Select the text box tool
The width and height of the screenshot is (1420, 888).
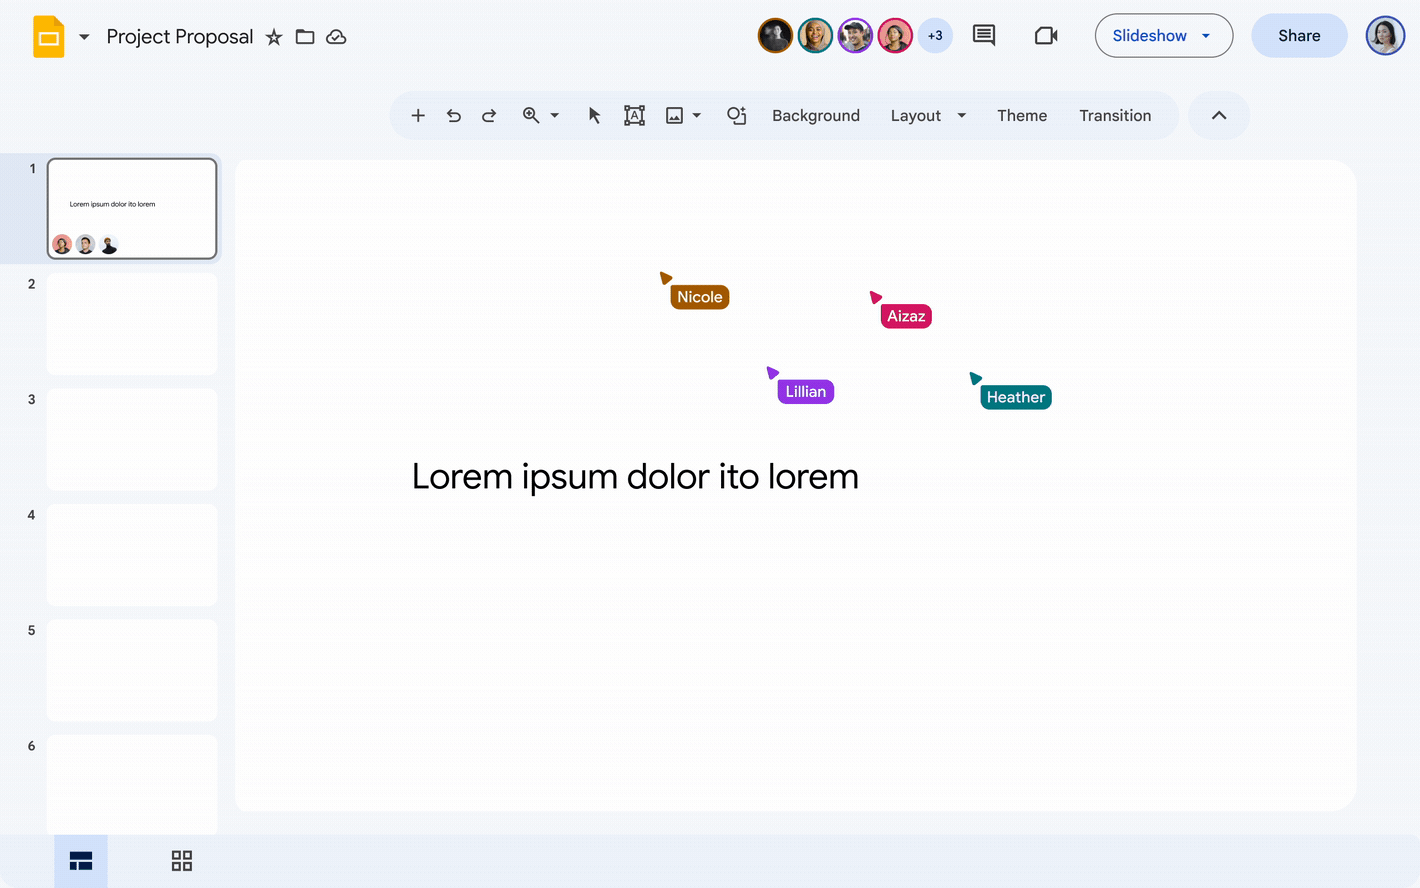pyautogui.click(x=634, y=116)
